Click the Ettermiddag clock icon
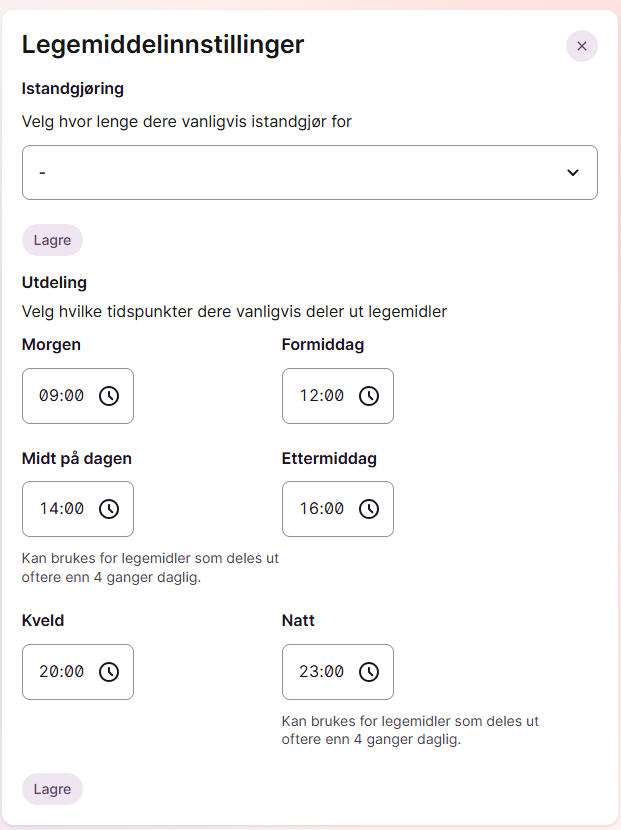This screenshot has height=830, width=621. point(369,509)
